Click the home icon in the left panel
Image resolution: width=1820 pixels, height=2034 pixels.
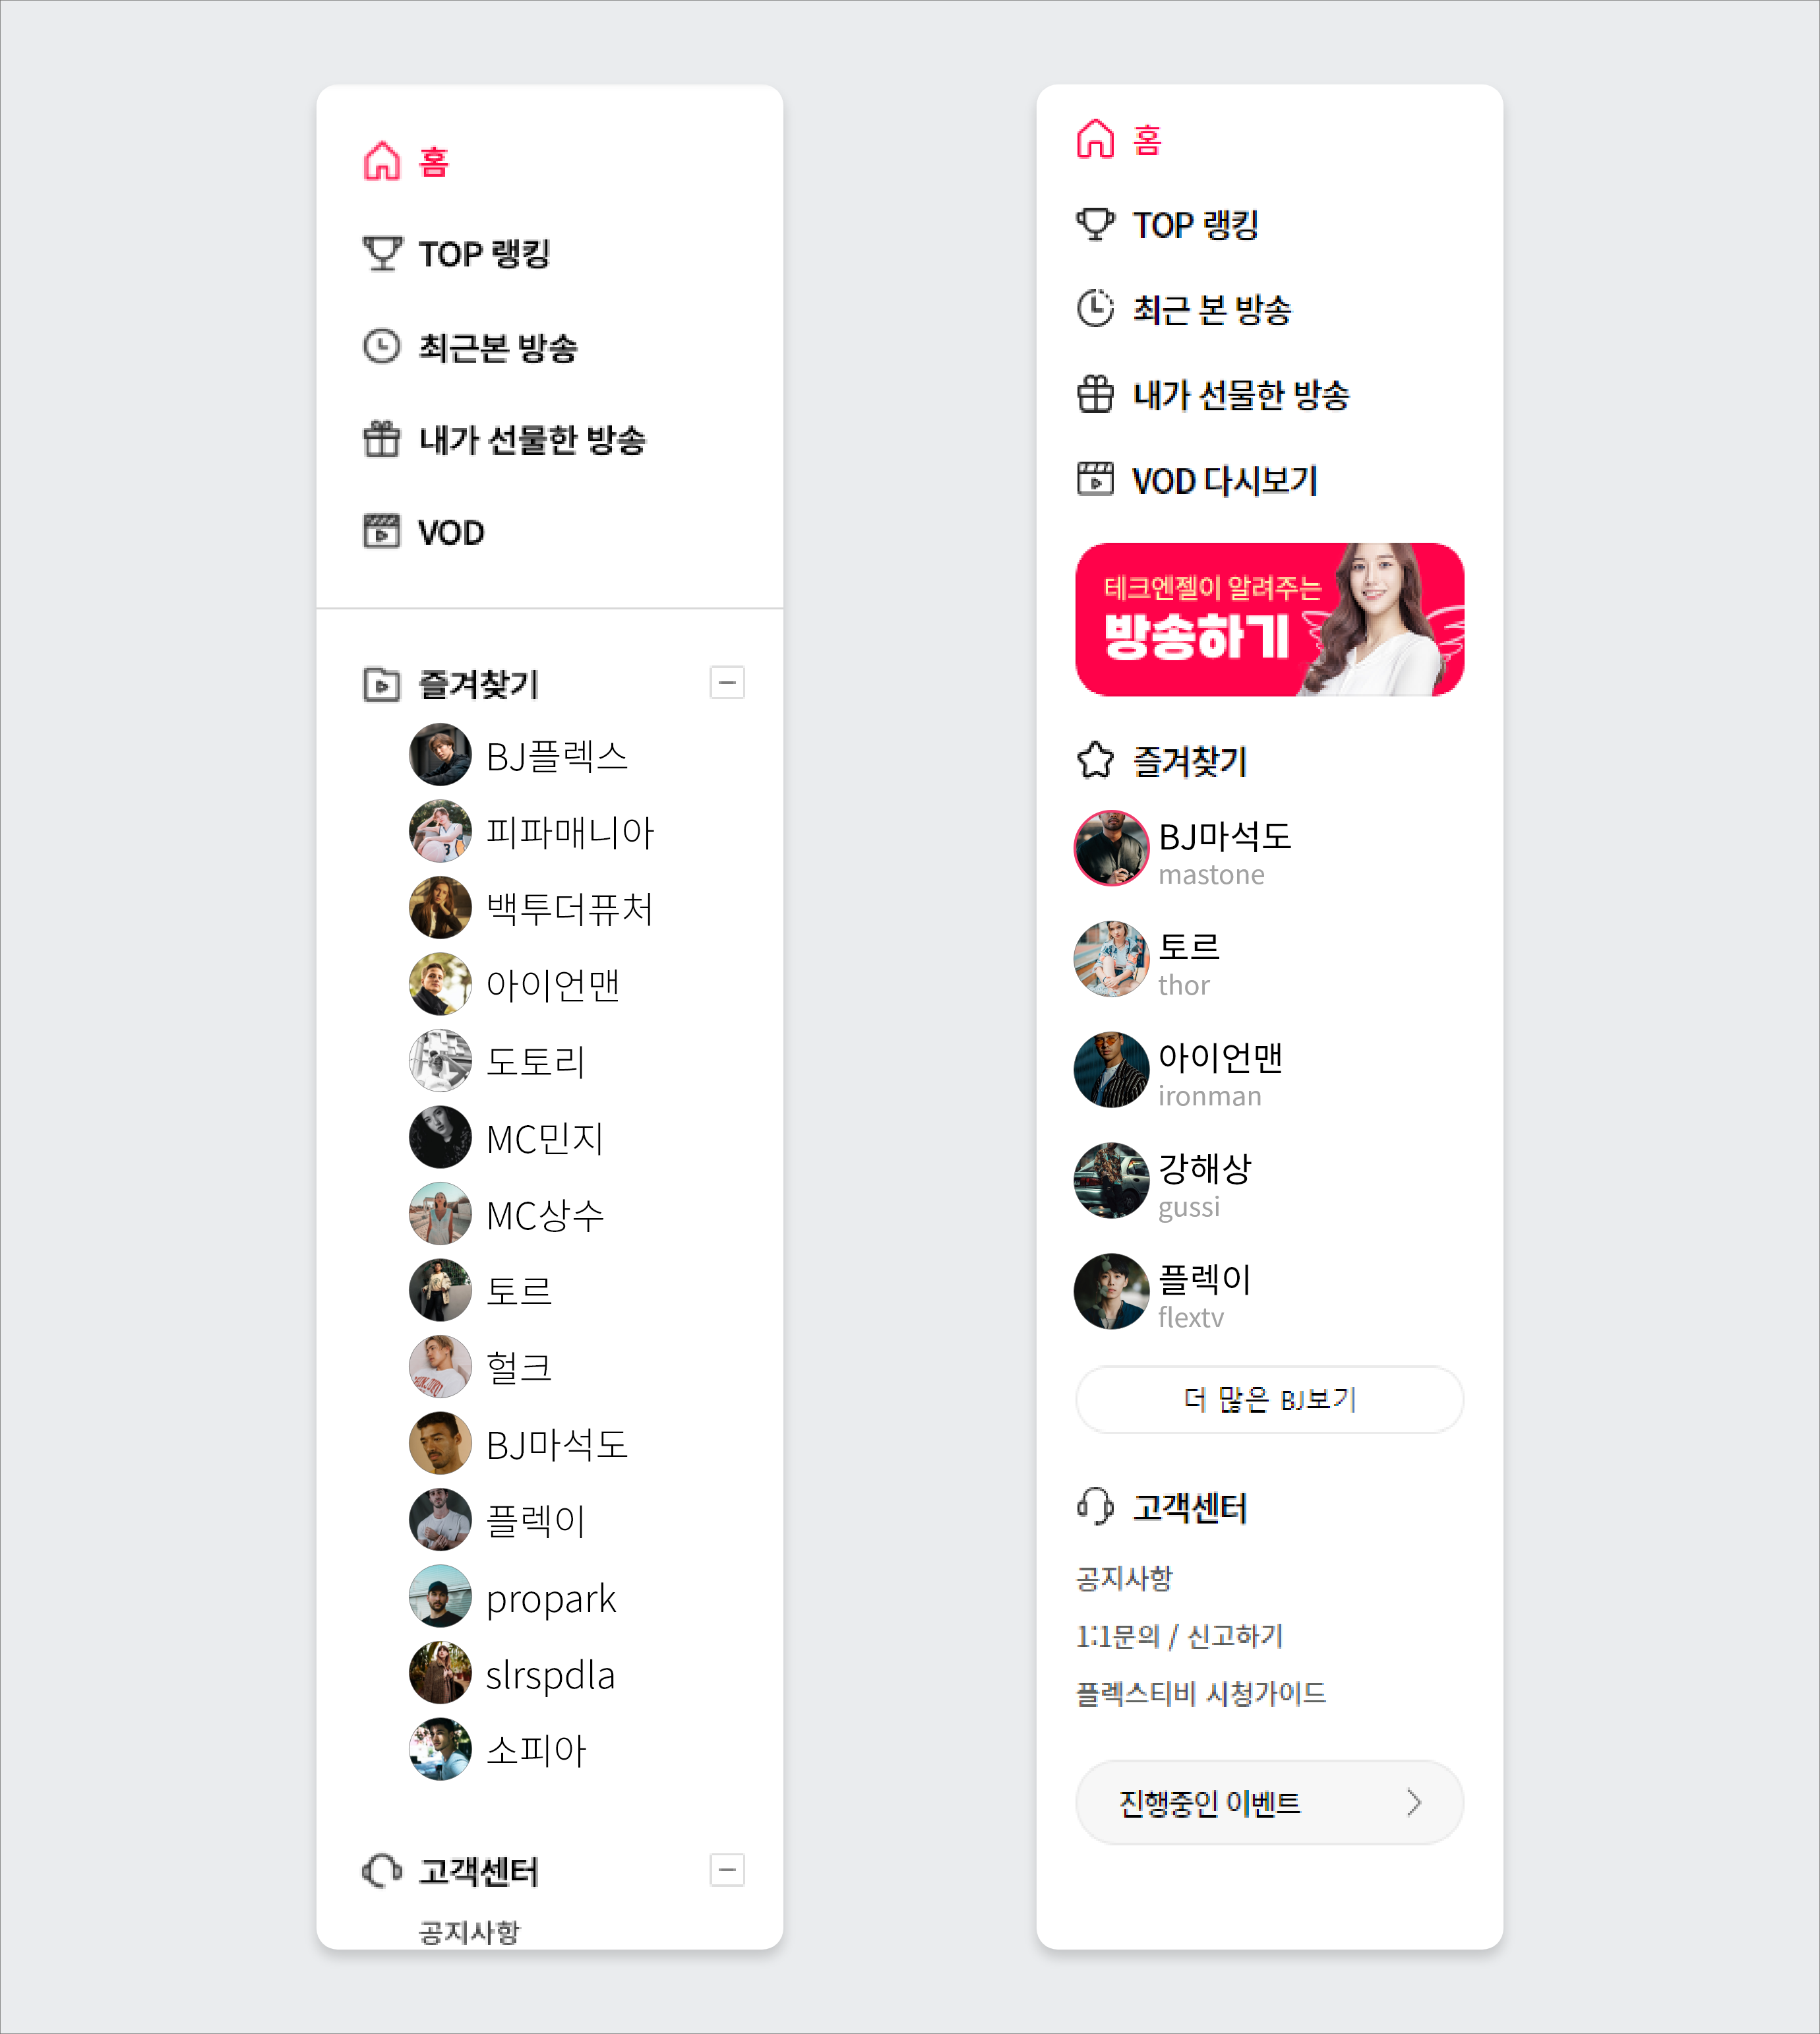click(x=382, y=161)
